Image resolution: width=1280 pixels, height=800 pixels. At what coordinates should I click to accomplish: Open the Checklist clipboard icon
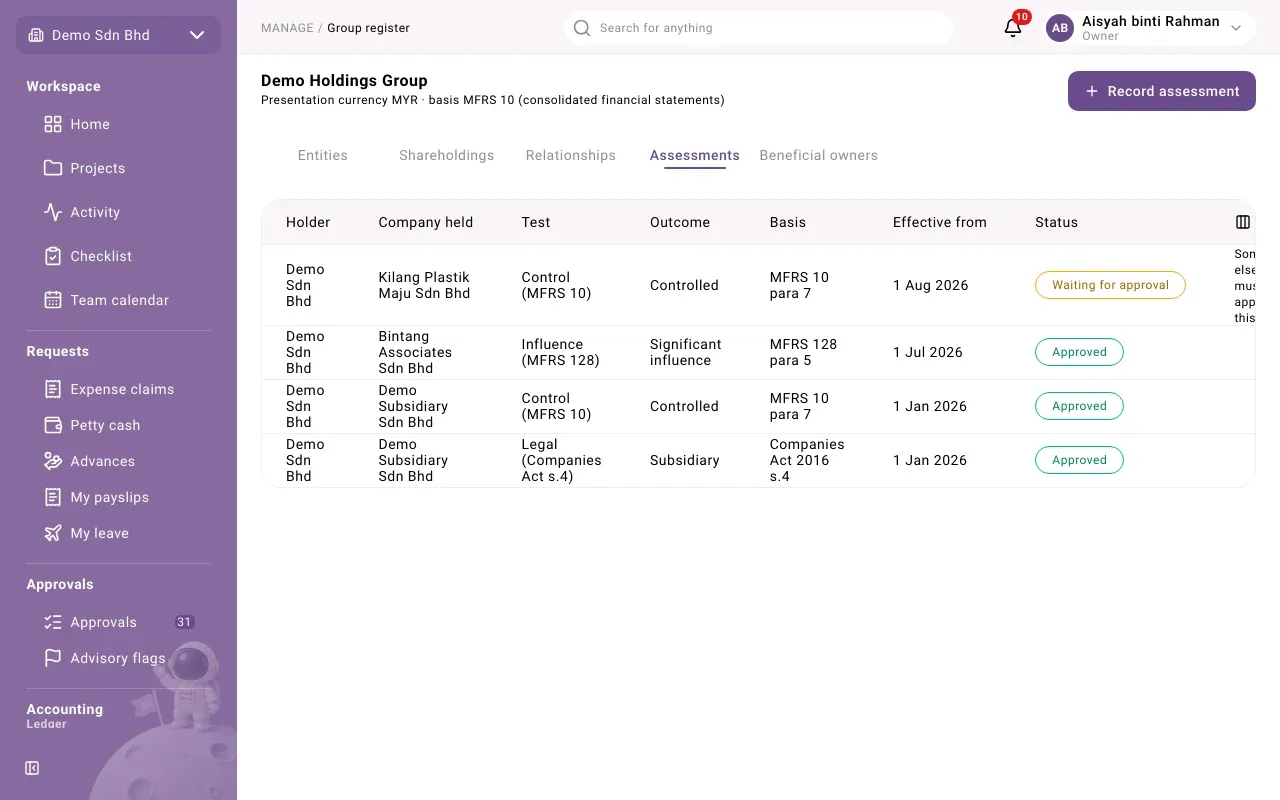(53, 256)
